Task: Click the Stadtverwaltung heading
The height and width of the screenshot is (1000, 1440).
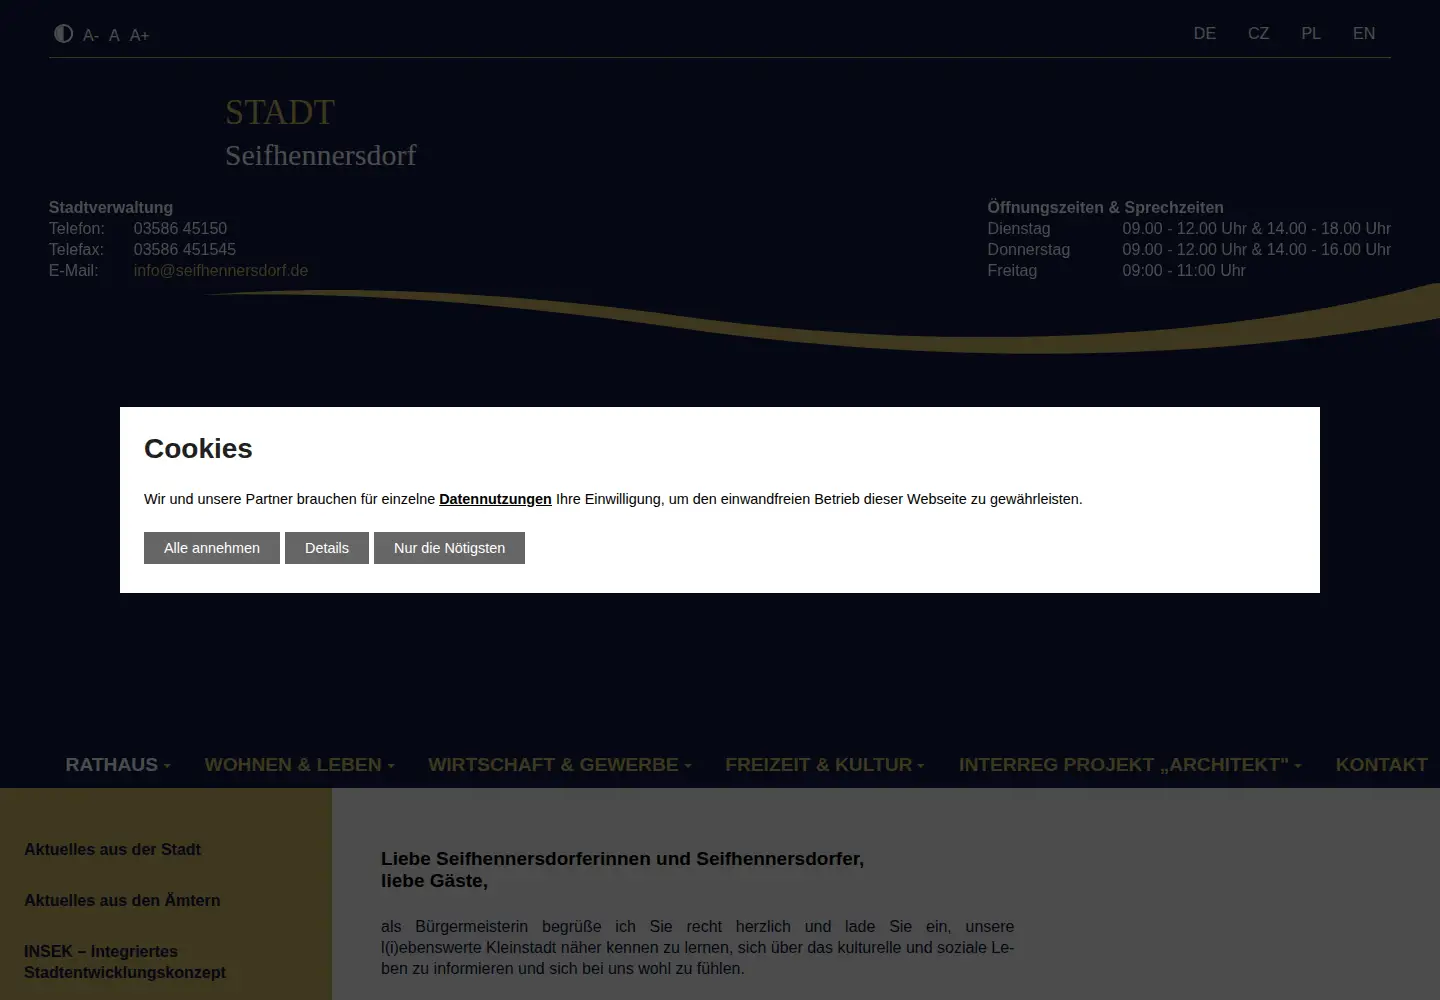Action: (x=111, y=207)
